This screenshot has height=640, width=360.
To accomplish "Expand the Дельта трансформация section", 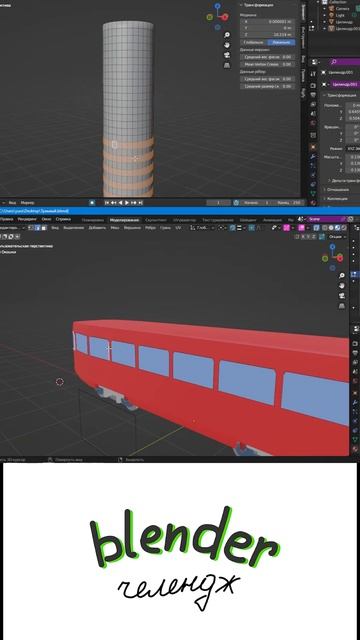I will pyautogui.click(x=344, y=180).
